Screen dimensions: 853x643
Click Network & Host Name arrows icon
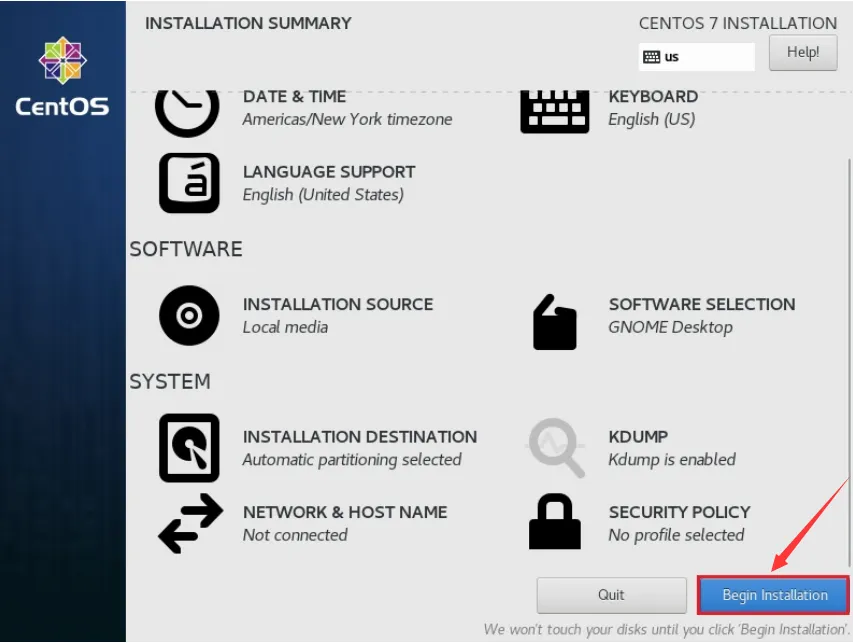tap(190, 523)
